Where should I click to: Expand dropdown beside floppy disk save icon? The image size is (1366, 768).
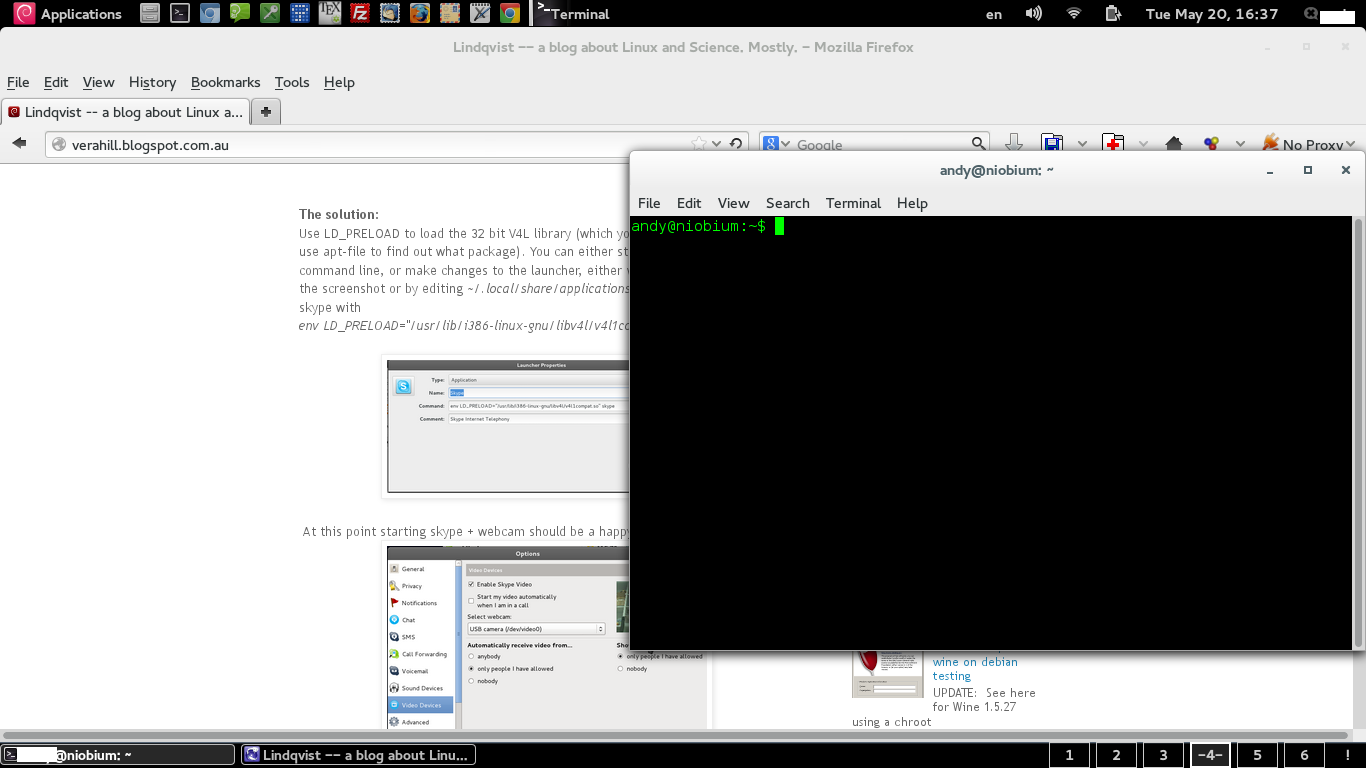coord(1081,145)
